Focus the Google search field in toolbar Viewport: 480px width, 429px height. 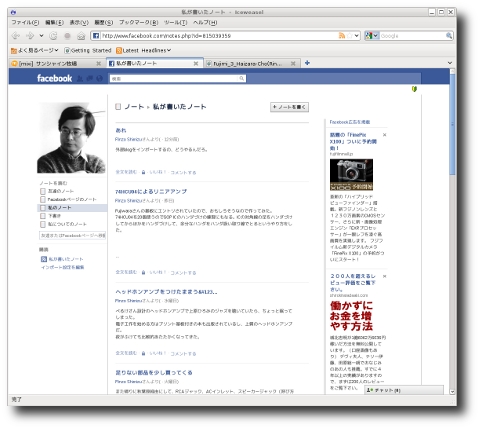coord(412,36)
